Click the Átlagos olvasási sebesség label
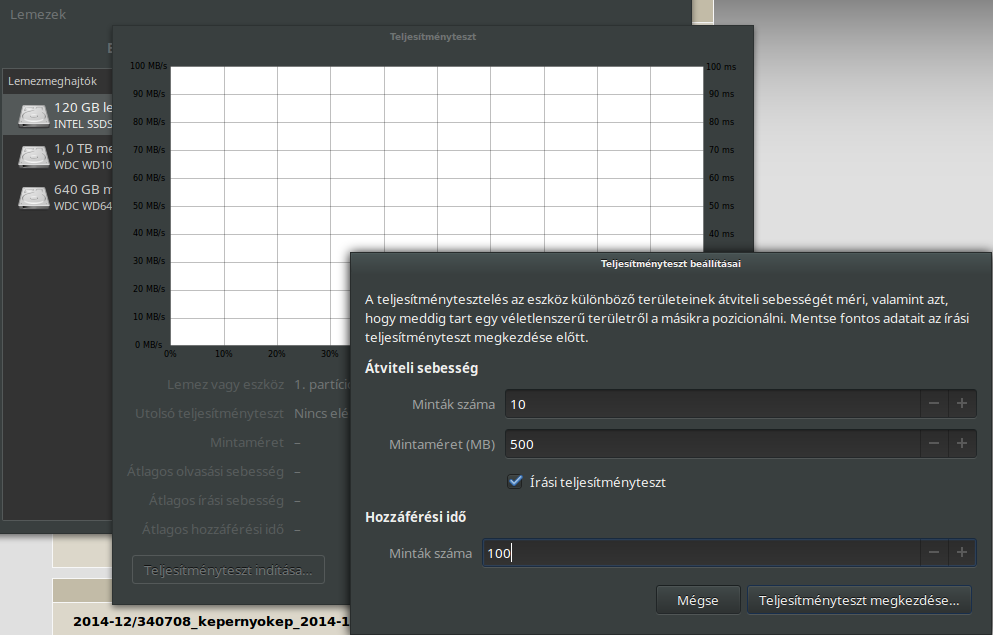The width and height of the screenshot is (993, 635). 205,472
